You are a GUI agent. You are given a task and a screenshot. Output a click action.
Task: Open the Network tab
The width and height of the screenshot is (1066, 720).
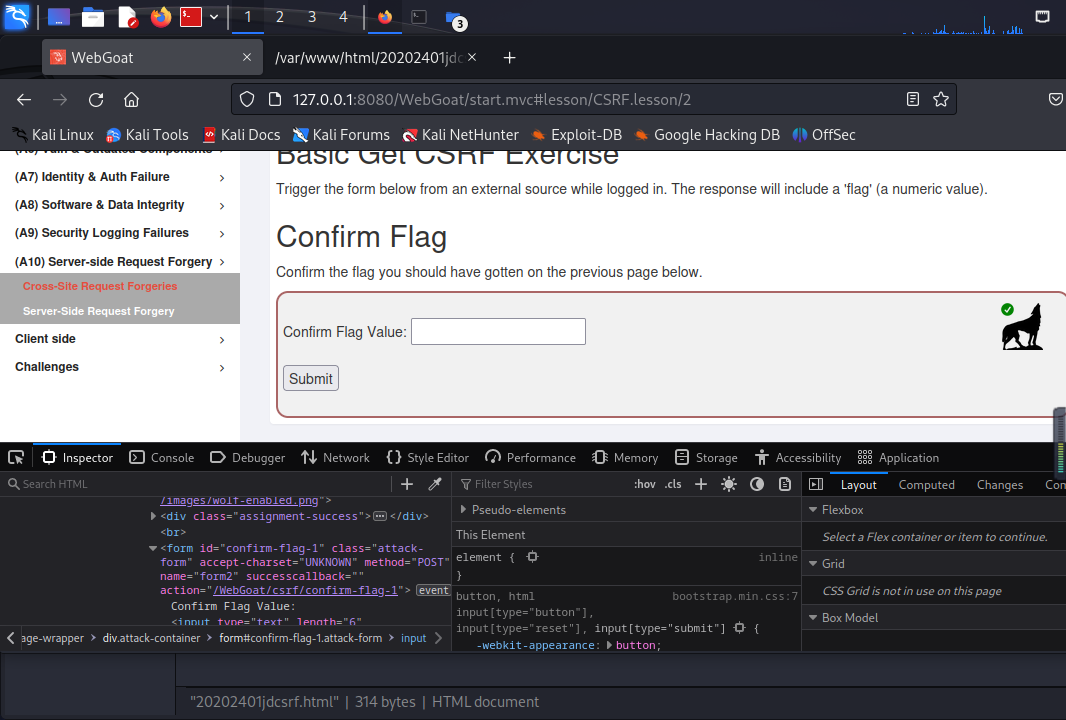[x=336, y=458]
